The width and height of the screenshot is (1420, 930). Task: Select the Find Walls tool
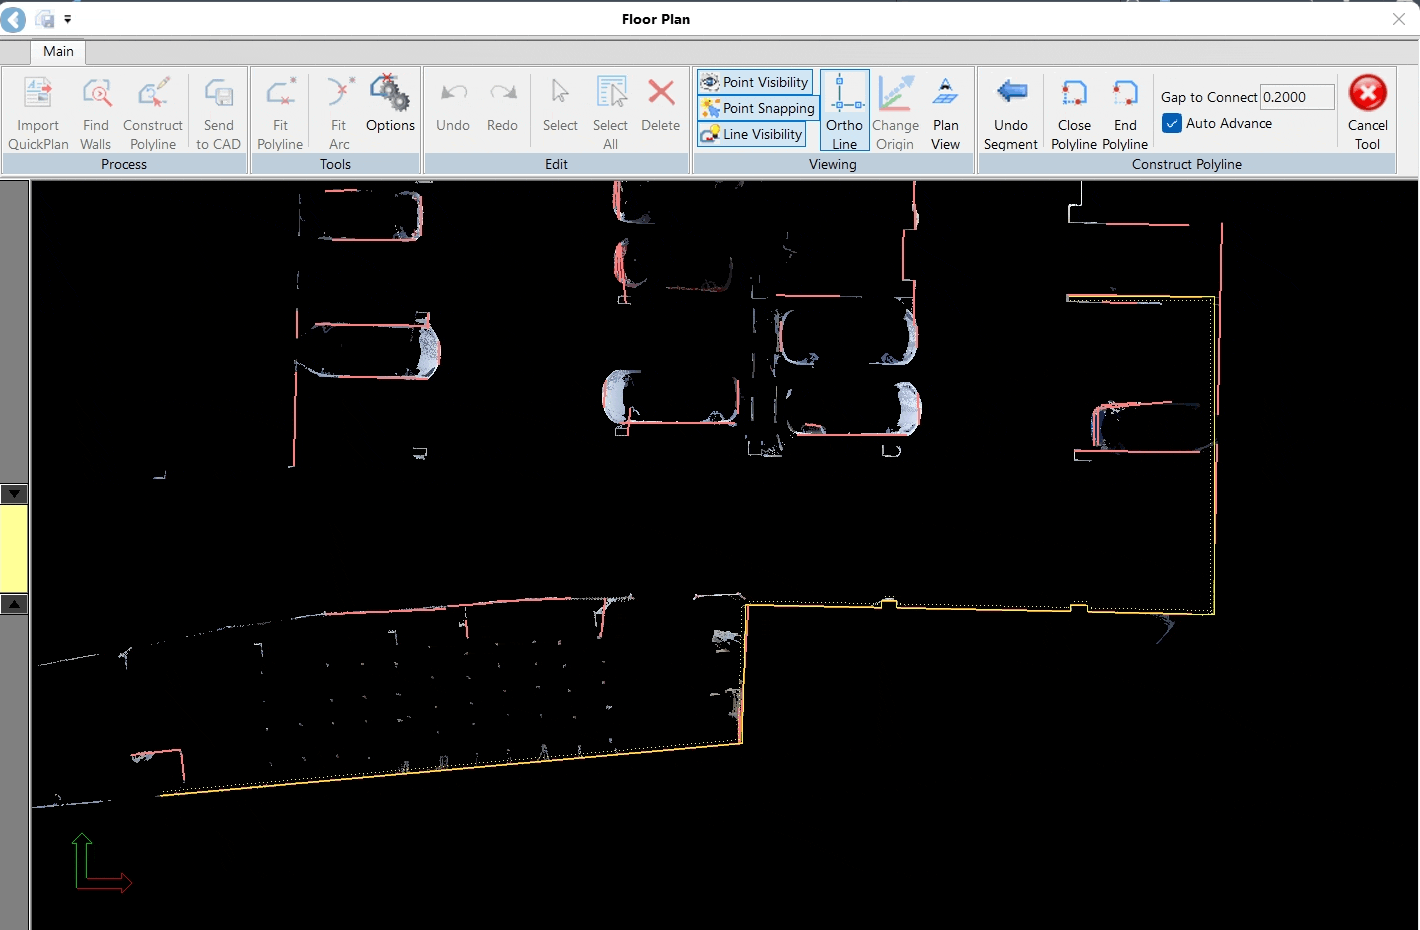pyautogui.click(x=96, y=94)
